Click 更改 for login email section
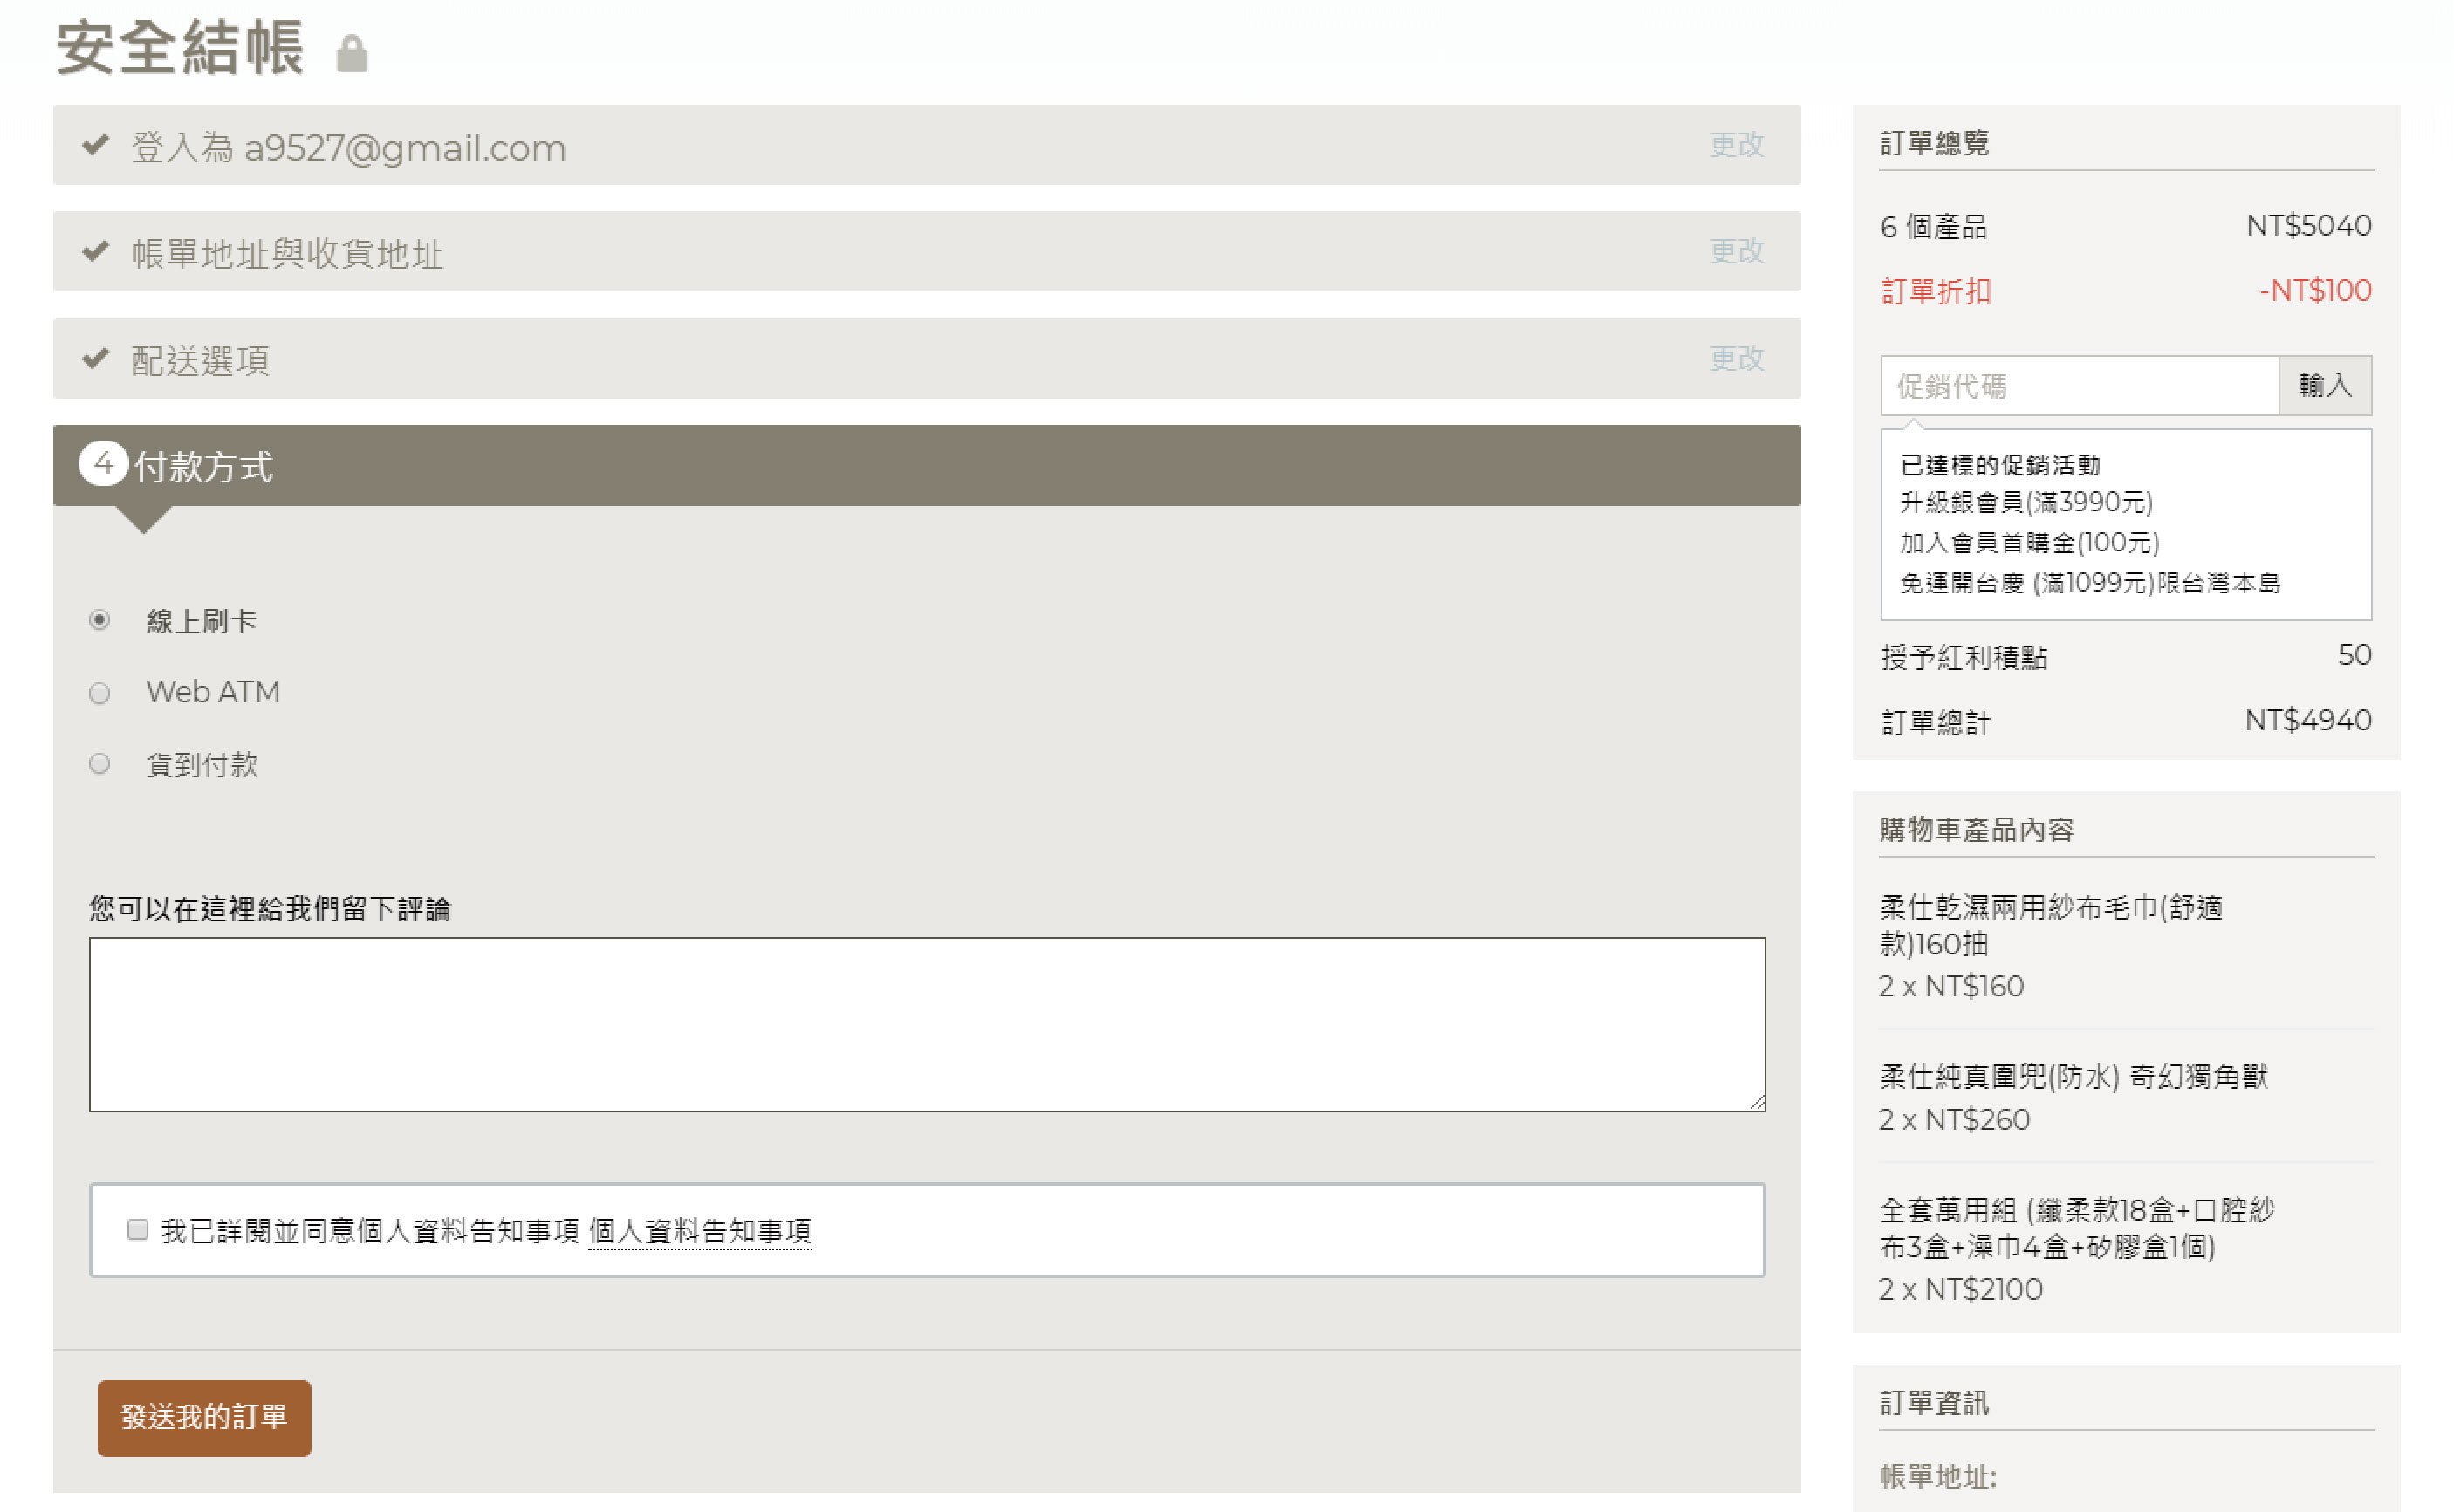The height and width of the screenshot is (1512, 2454). coord(1736,145)
